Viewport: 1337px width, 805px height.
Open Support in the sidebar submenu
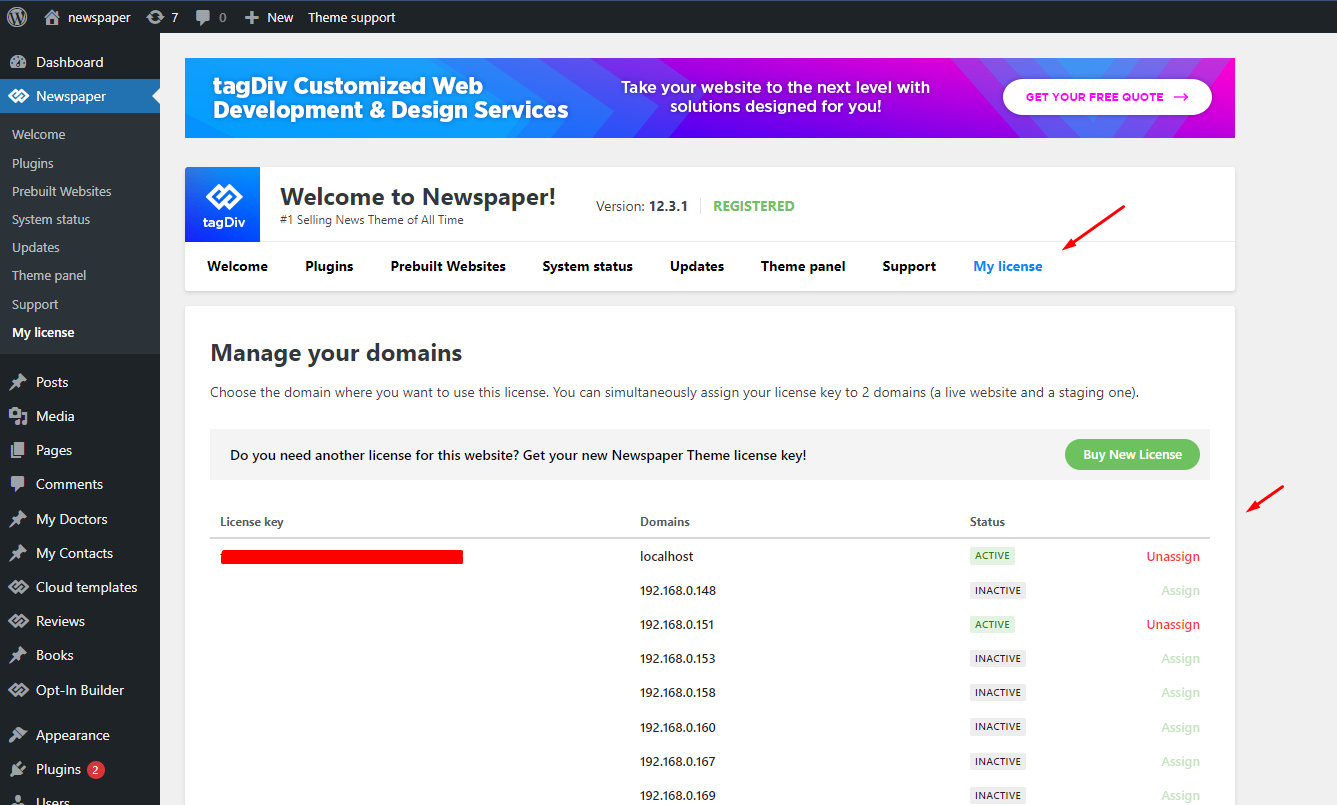35,304
